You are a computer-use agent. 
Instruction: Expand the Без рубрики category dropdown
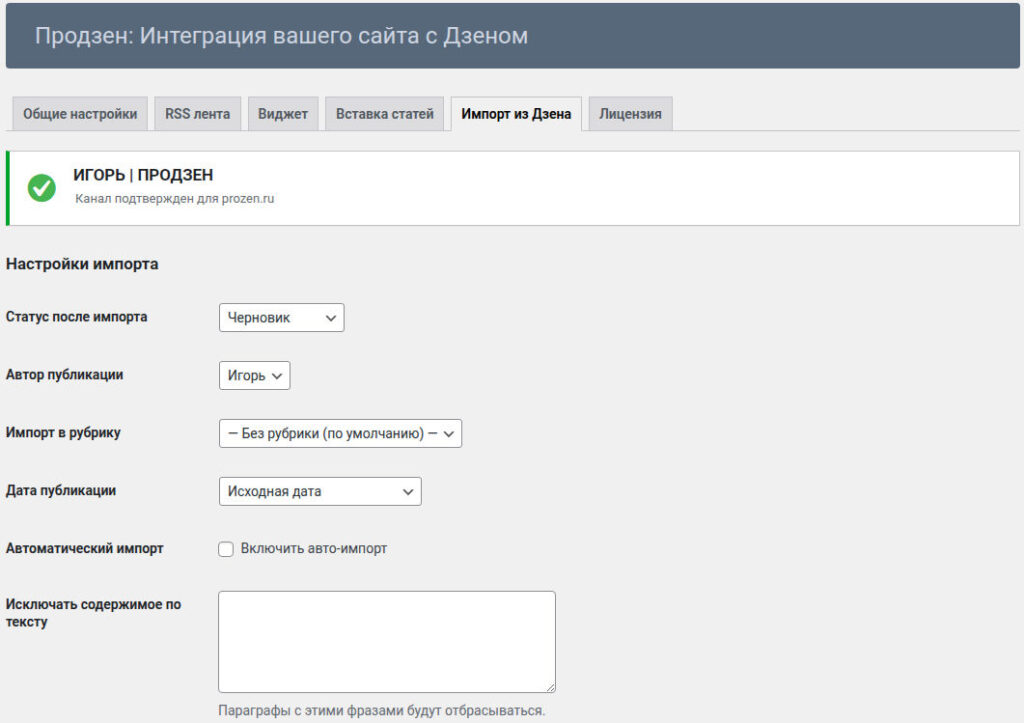340,434
